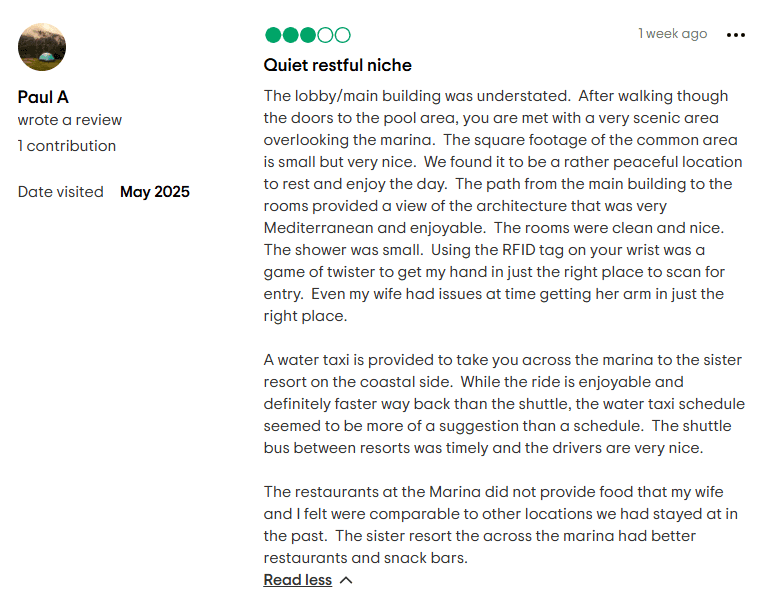Select the fifth empty rating bubble
The image size is (776, 597).
point(342,35)
